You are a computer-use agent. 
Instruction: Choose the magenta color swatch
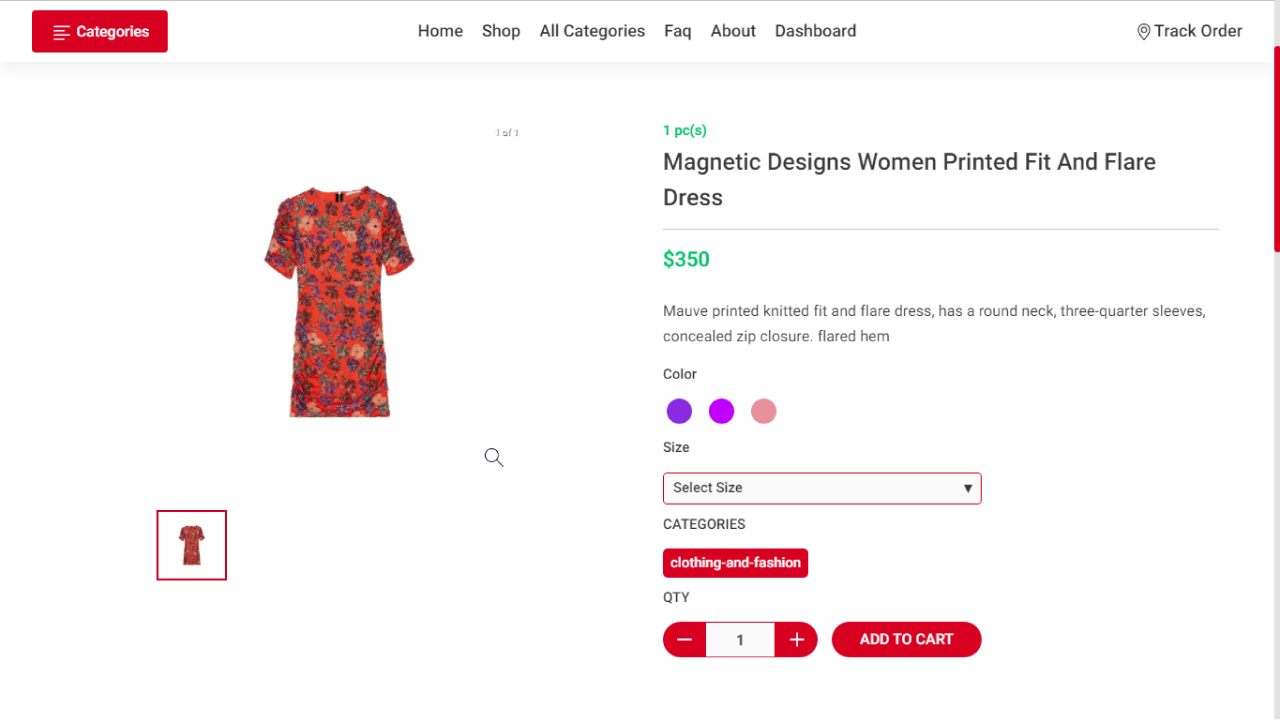point(721,411)
